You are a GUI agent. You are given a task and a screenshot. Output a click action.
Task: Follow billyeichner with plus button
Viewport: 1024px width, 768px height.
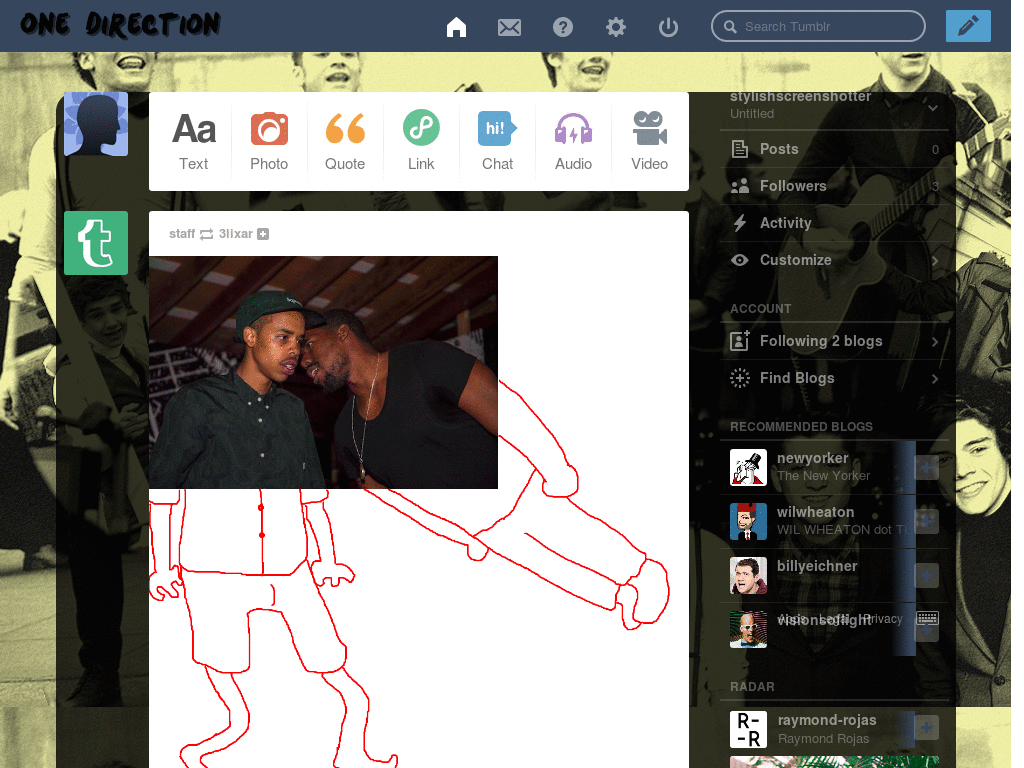[x=926, y=575]
